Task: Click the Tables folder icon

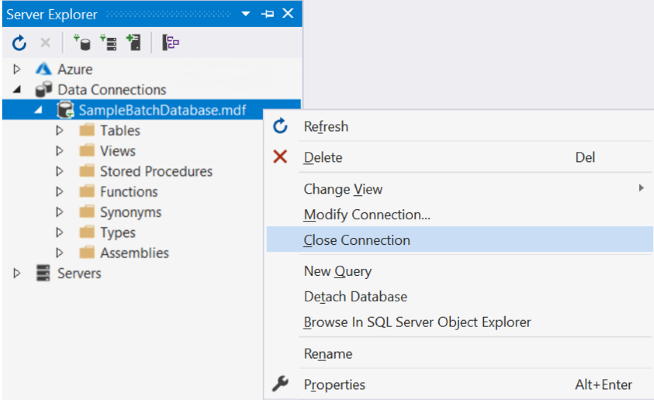Action: (87, 130)
